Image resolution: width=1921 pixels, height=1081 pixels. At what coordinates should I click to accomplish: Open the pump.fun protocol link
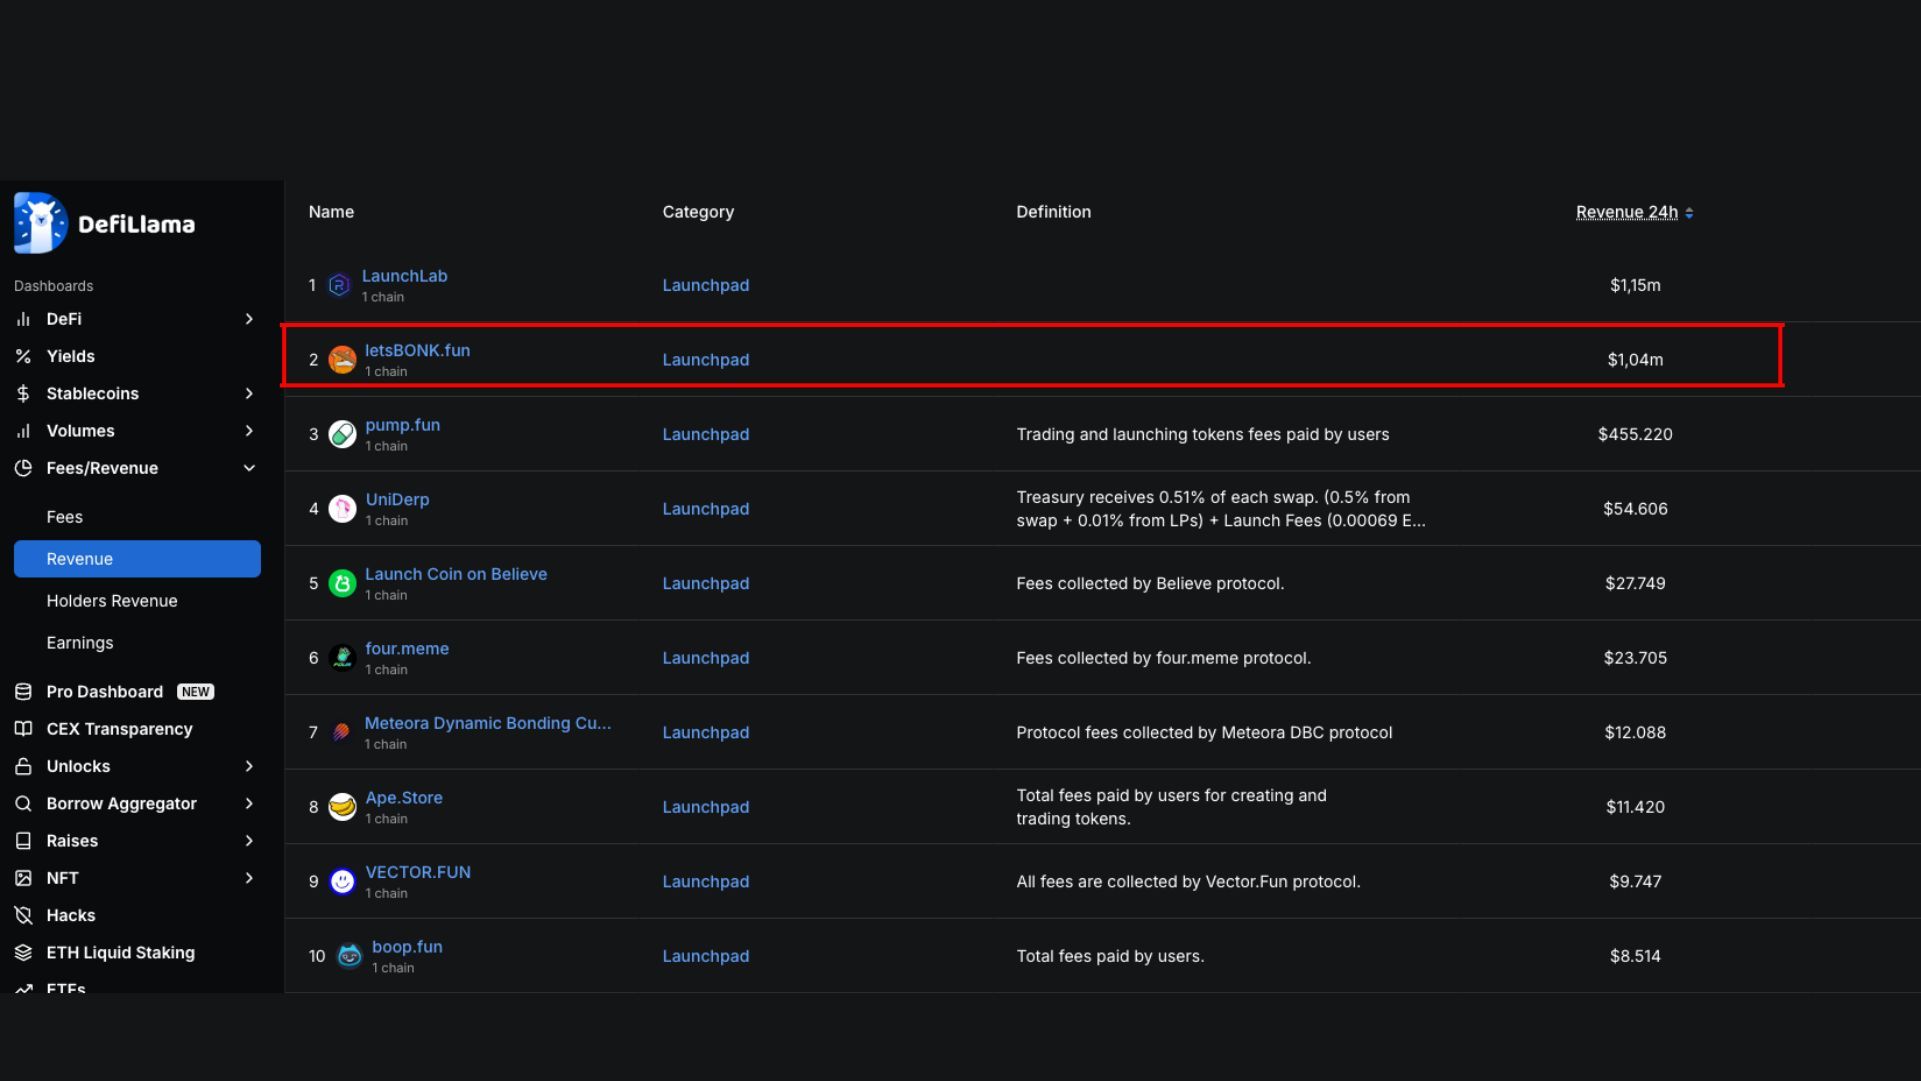(x=402, y=425)
